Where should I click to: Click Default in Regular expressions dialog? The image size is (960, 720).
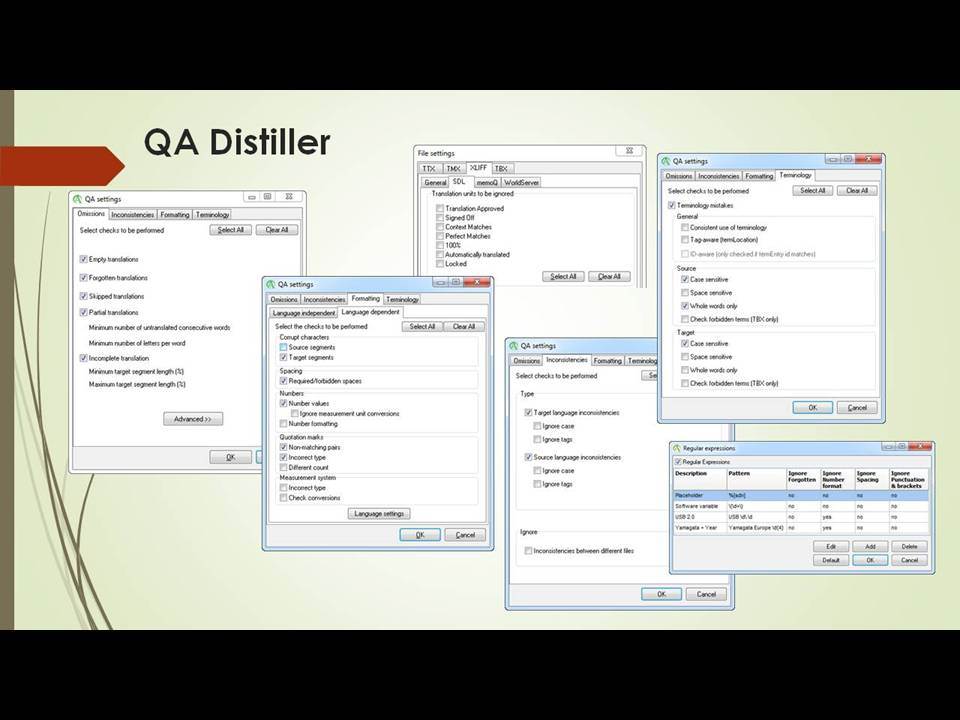[831, 560]
